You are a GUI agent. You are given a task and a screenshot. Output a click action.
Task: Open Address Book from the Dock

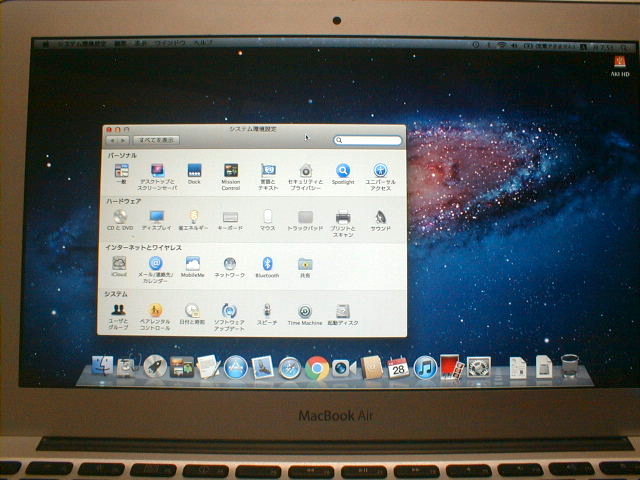pyautogui.click(x=371, y=367)
